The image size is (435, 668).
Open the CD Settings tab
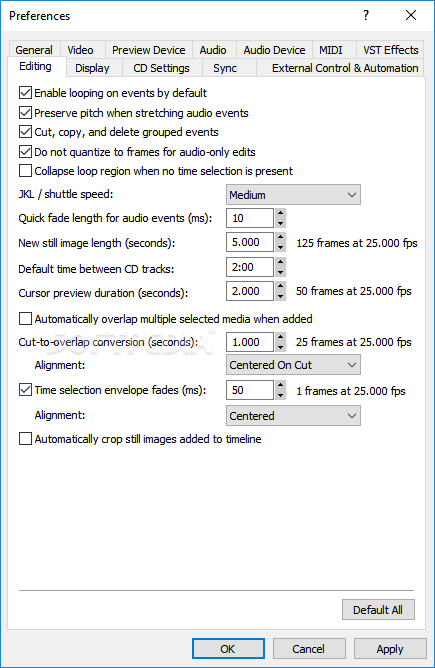tap(161, 68)
